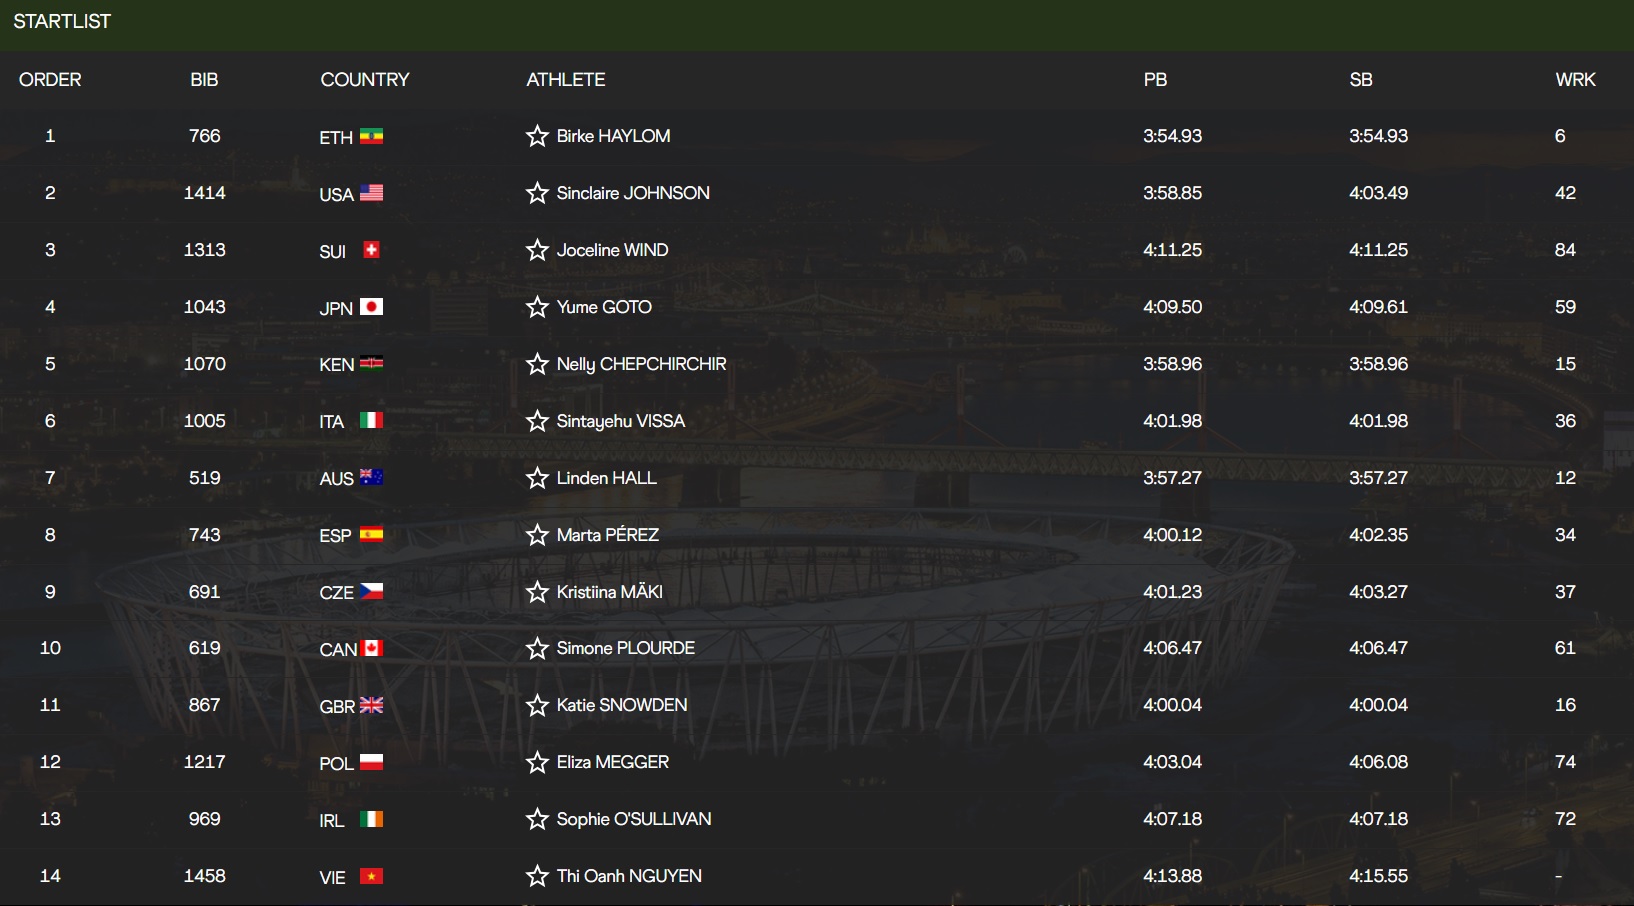Click the star icon beside Joceline WIND
This screenshot has width=1634, height=906.
537,250
